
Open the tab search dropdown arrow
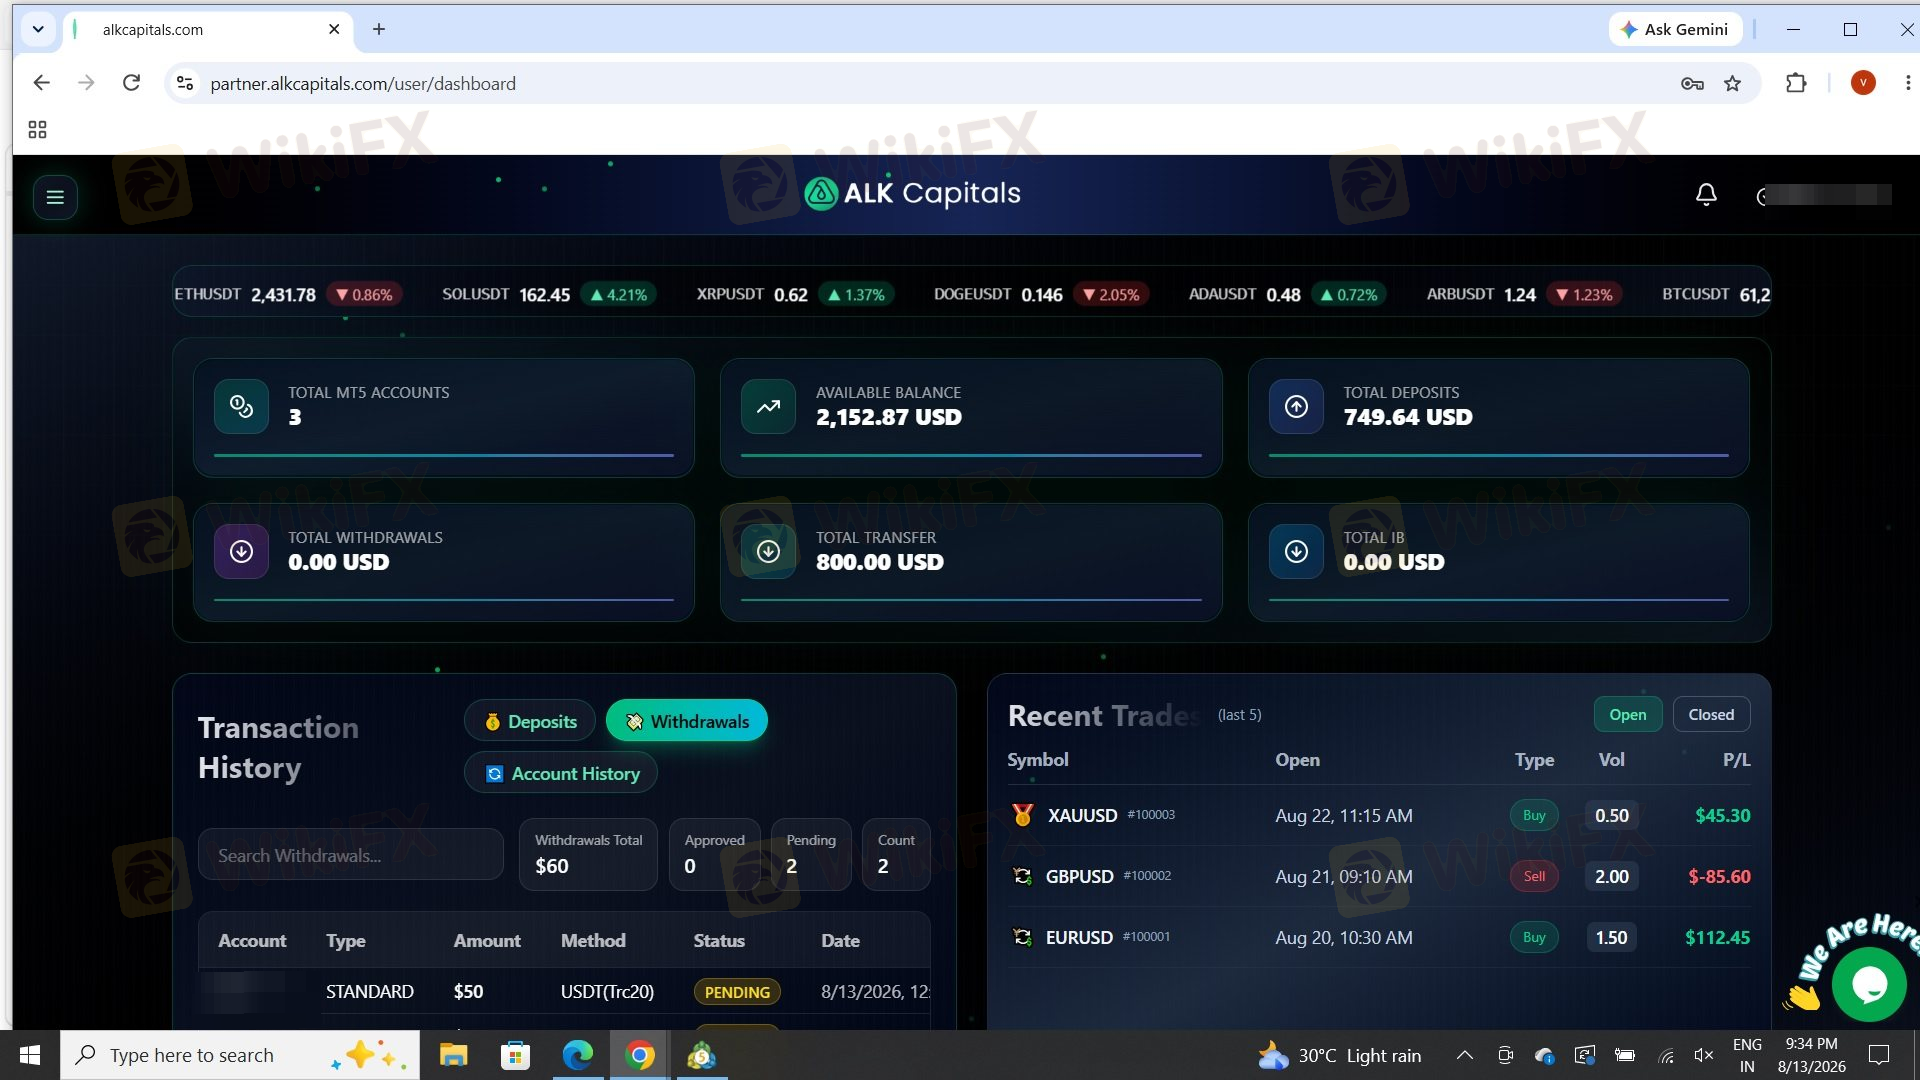(x=38, y=29)
